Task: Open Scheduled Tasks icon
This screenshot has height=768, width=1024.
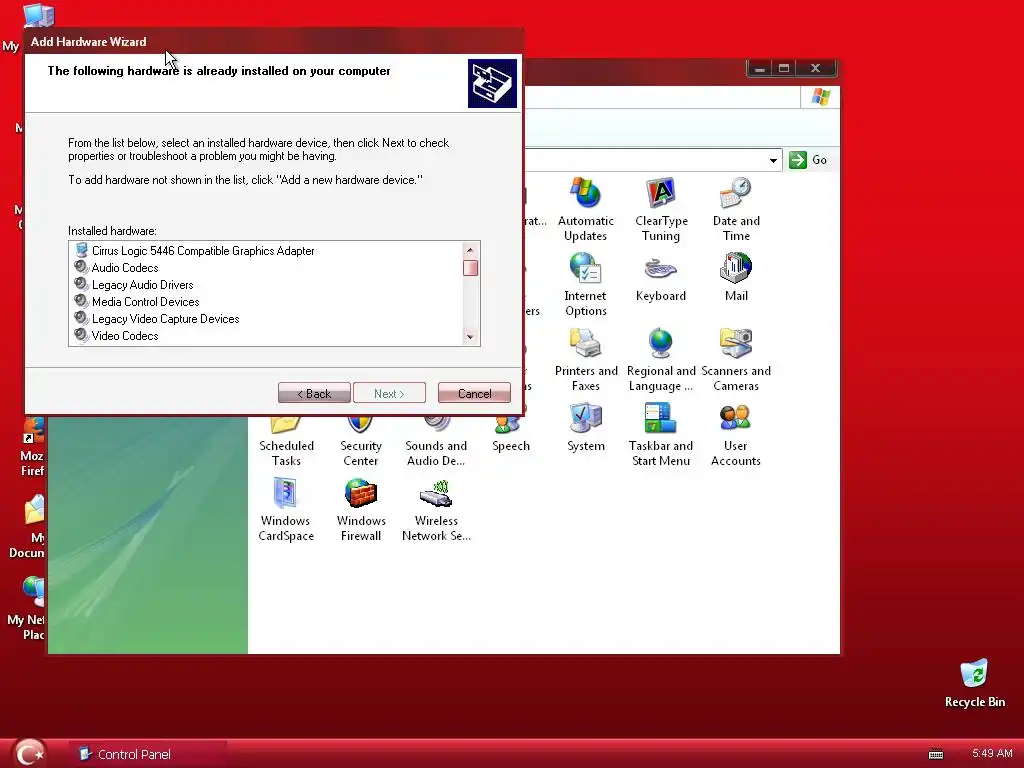Action: (286, 441)
